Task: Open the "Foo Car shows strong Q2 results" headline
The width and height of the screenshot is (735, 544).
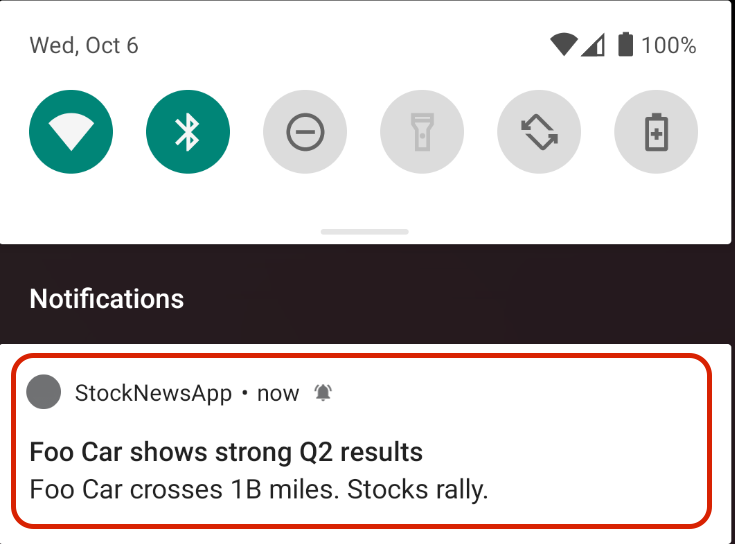Action: [226, 452]
